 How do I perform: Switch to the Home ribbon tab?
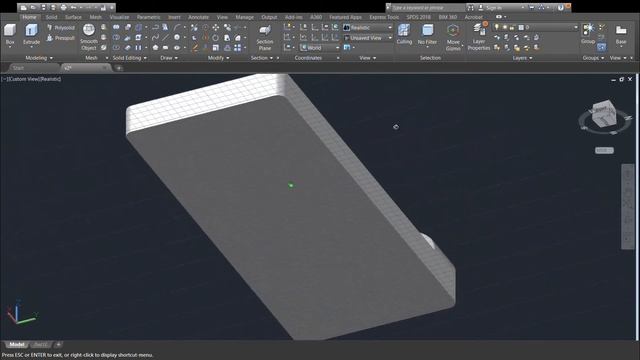coord(29,17)
